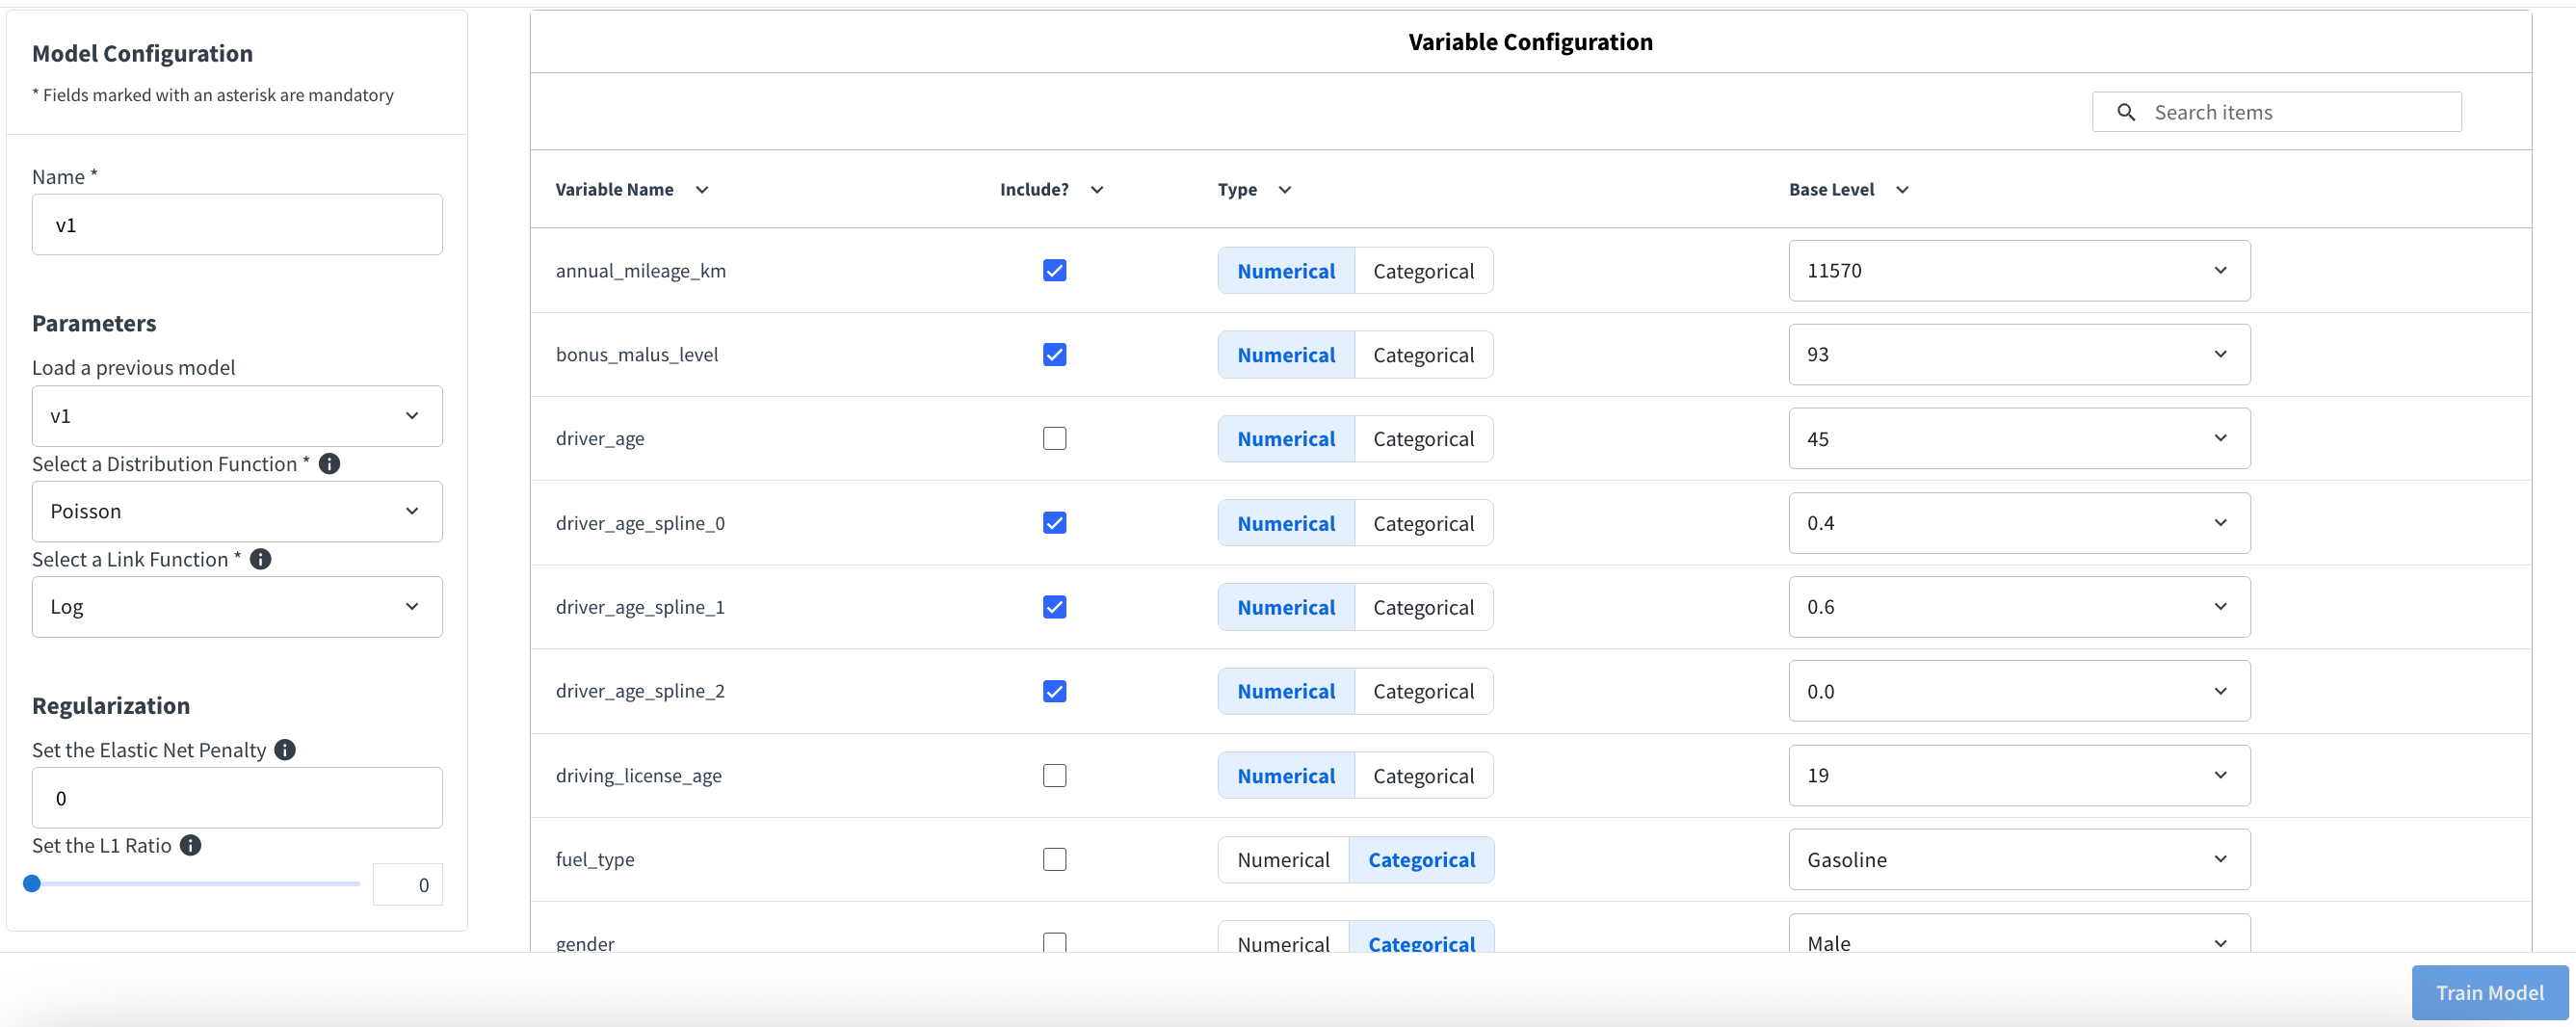The image size is (2576, 1027).
Task: Uncheck include for driver_age_spline_1
Action: pyautogui.click(x=1054, y=606)
